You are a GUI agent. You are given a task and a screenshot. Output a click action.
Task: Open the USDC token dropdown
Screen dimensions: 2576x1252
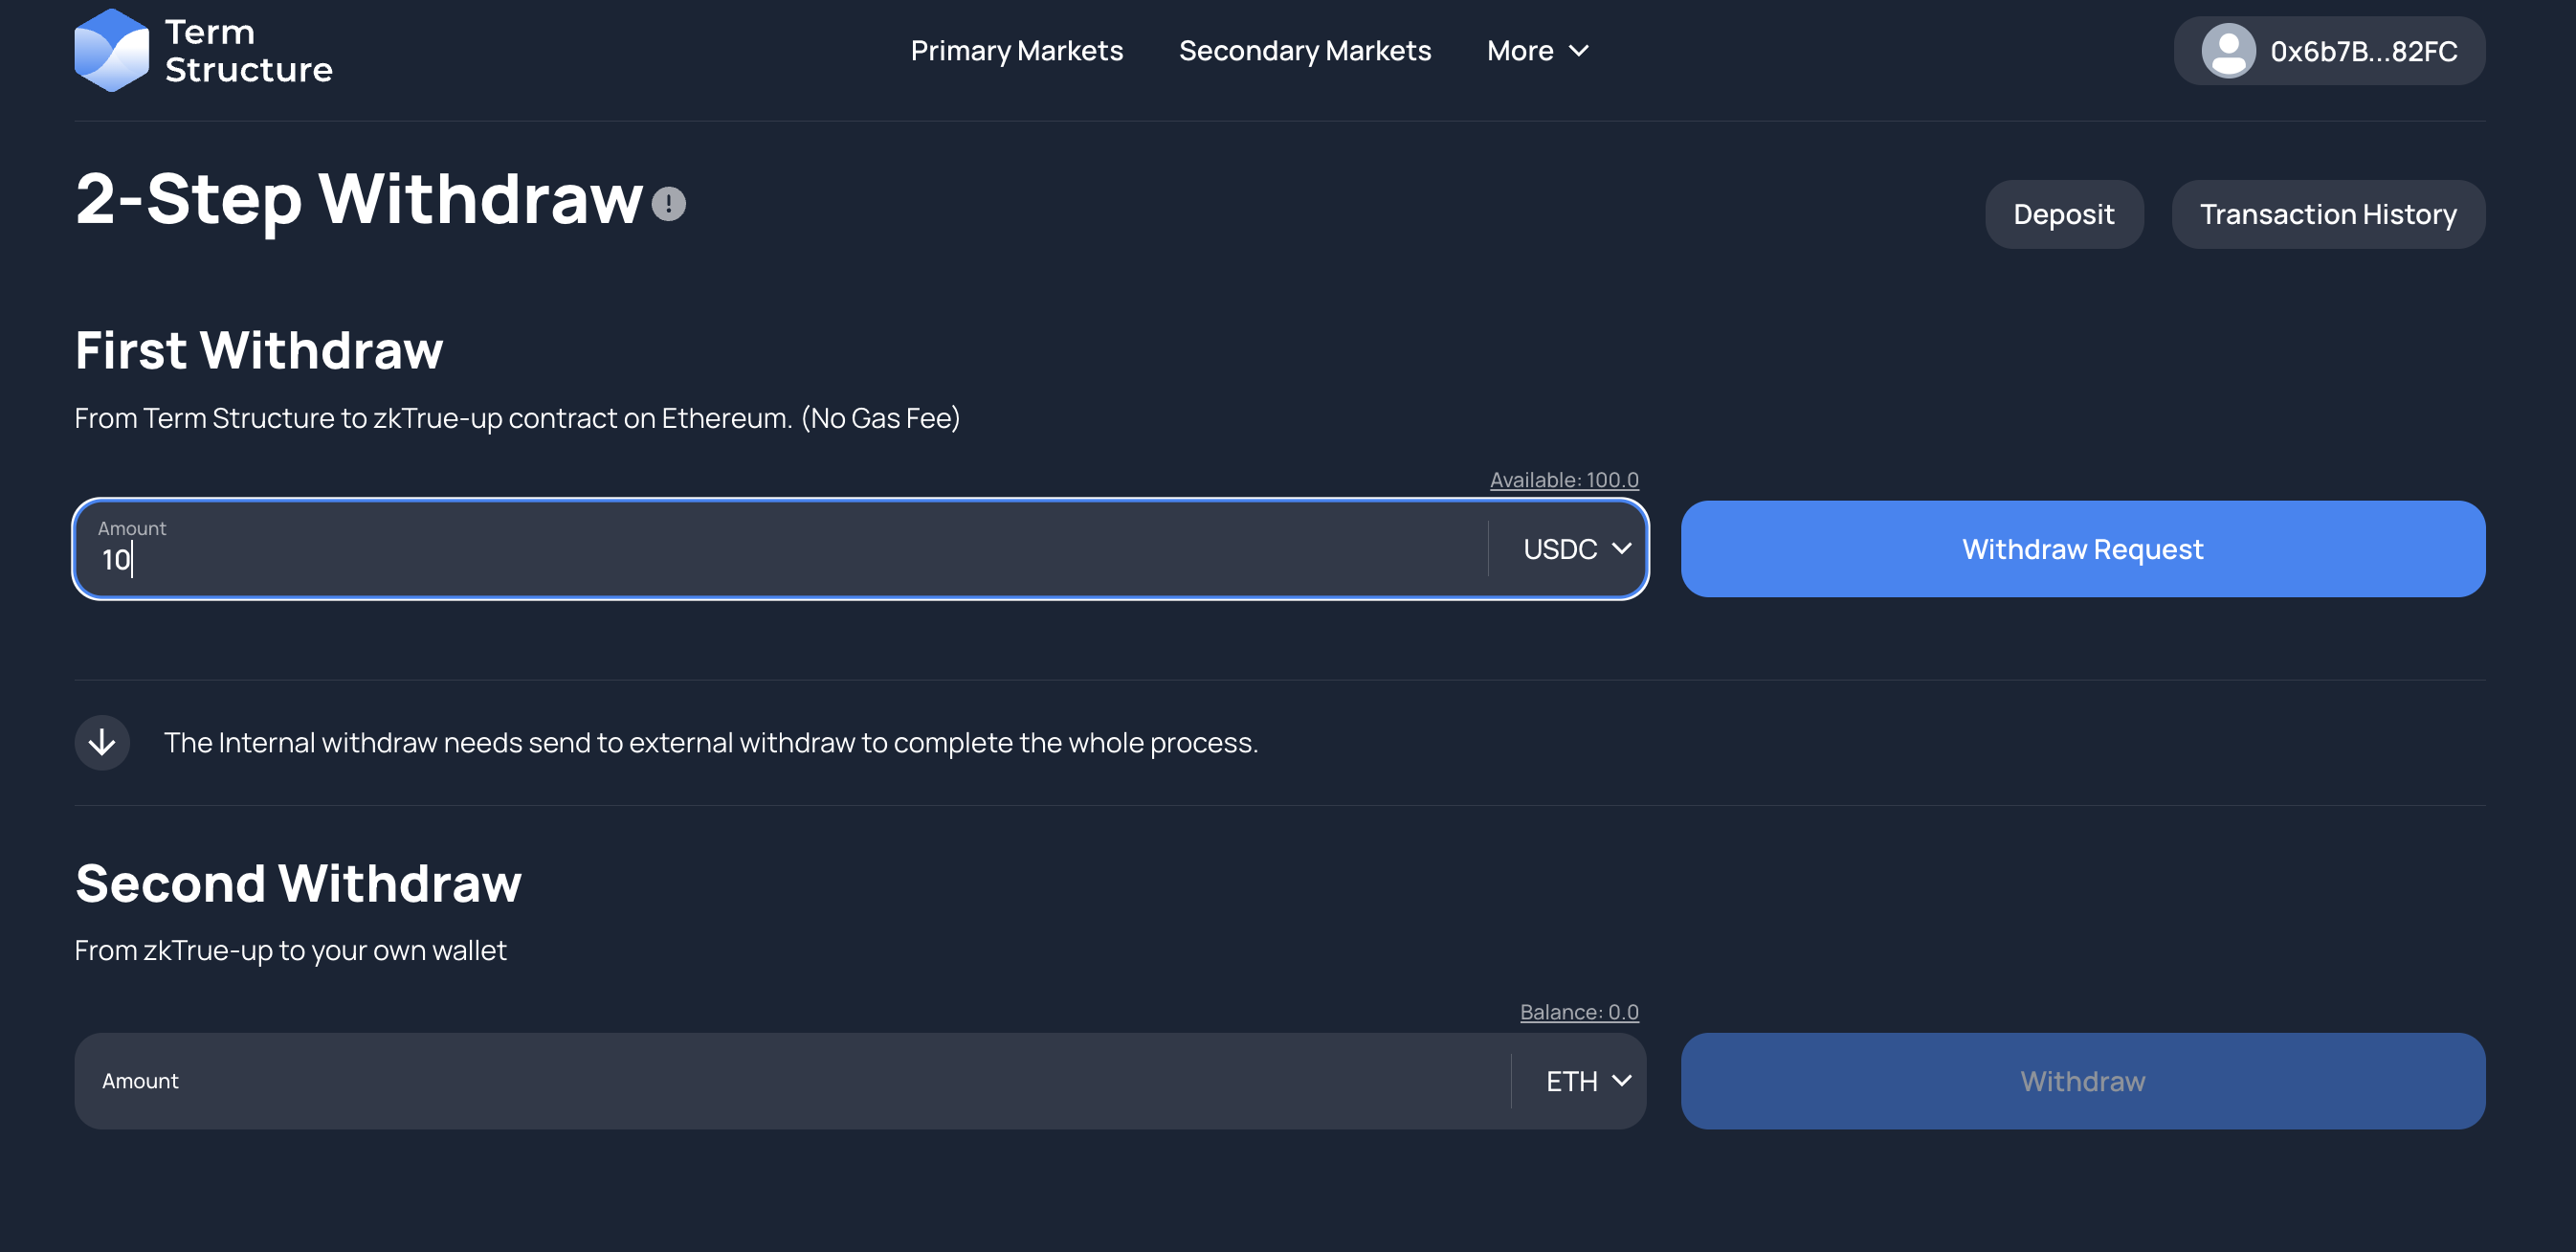click(1576, 549)
